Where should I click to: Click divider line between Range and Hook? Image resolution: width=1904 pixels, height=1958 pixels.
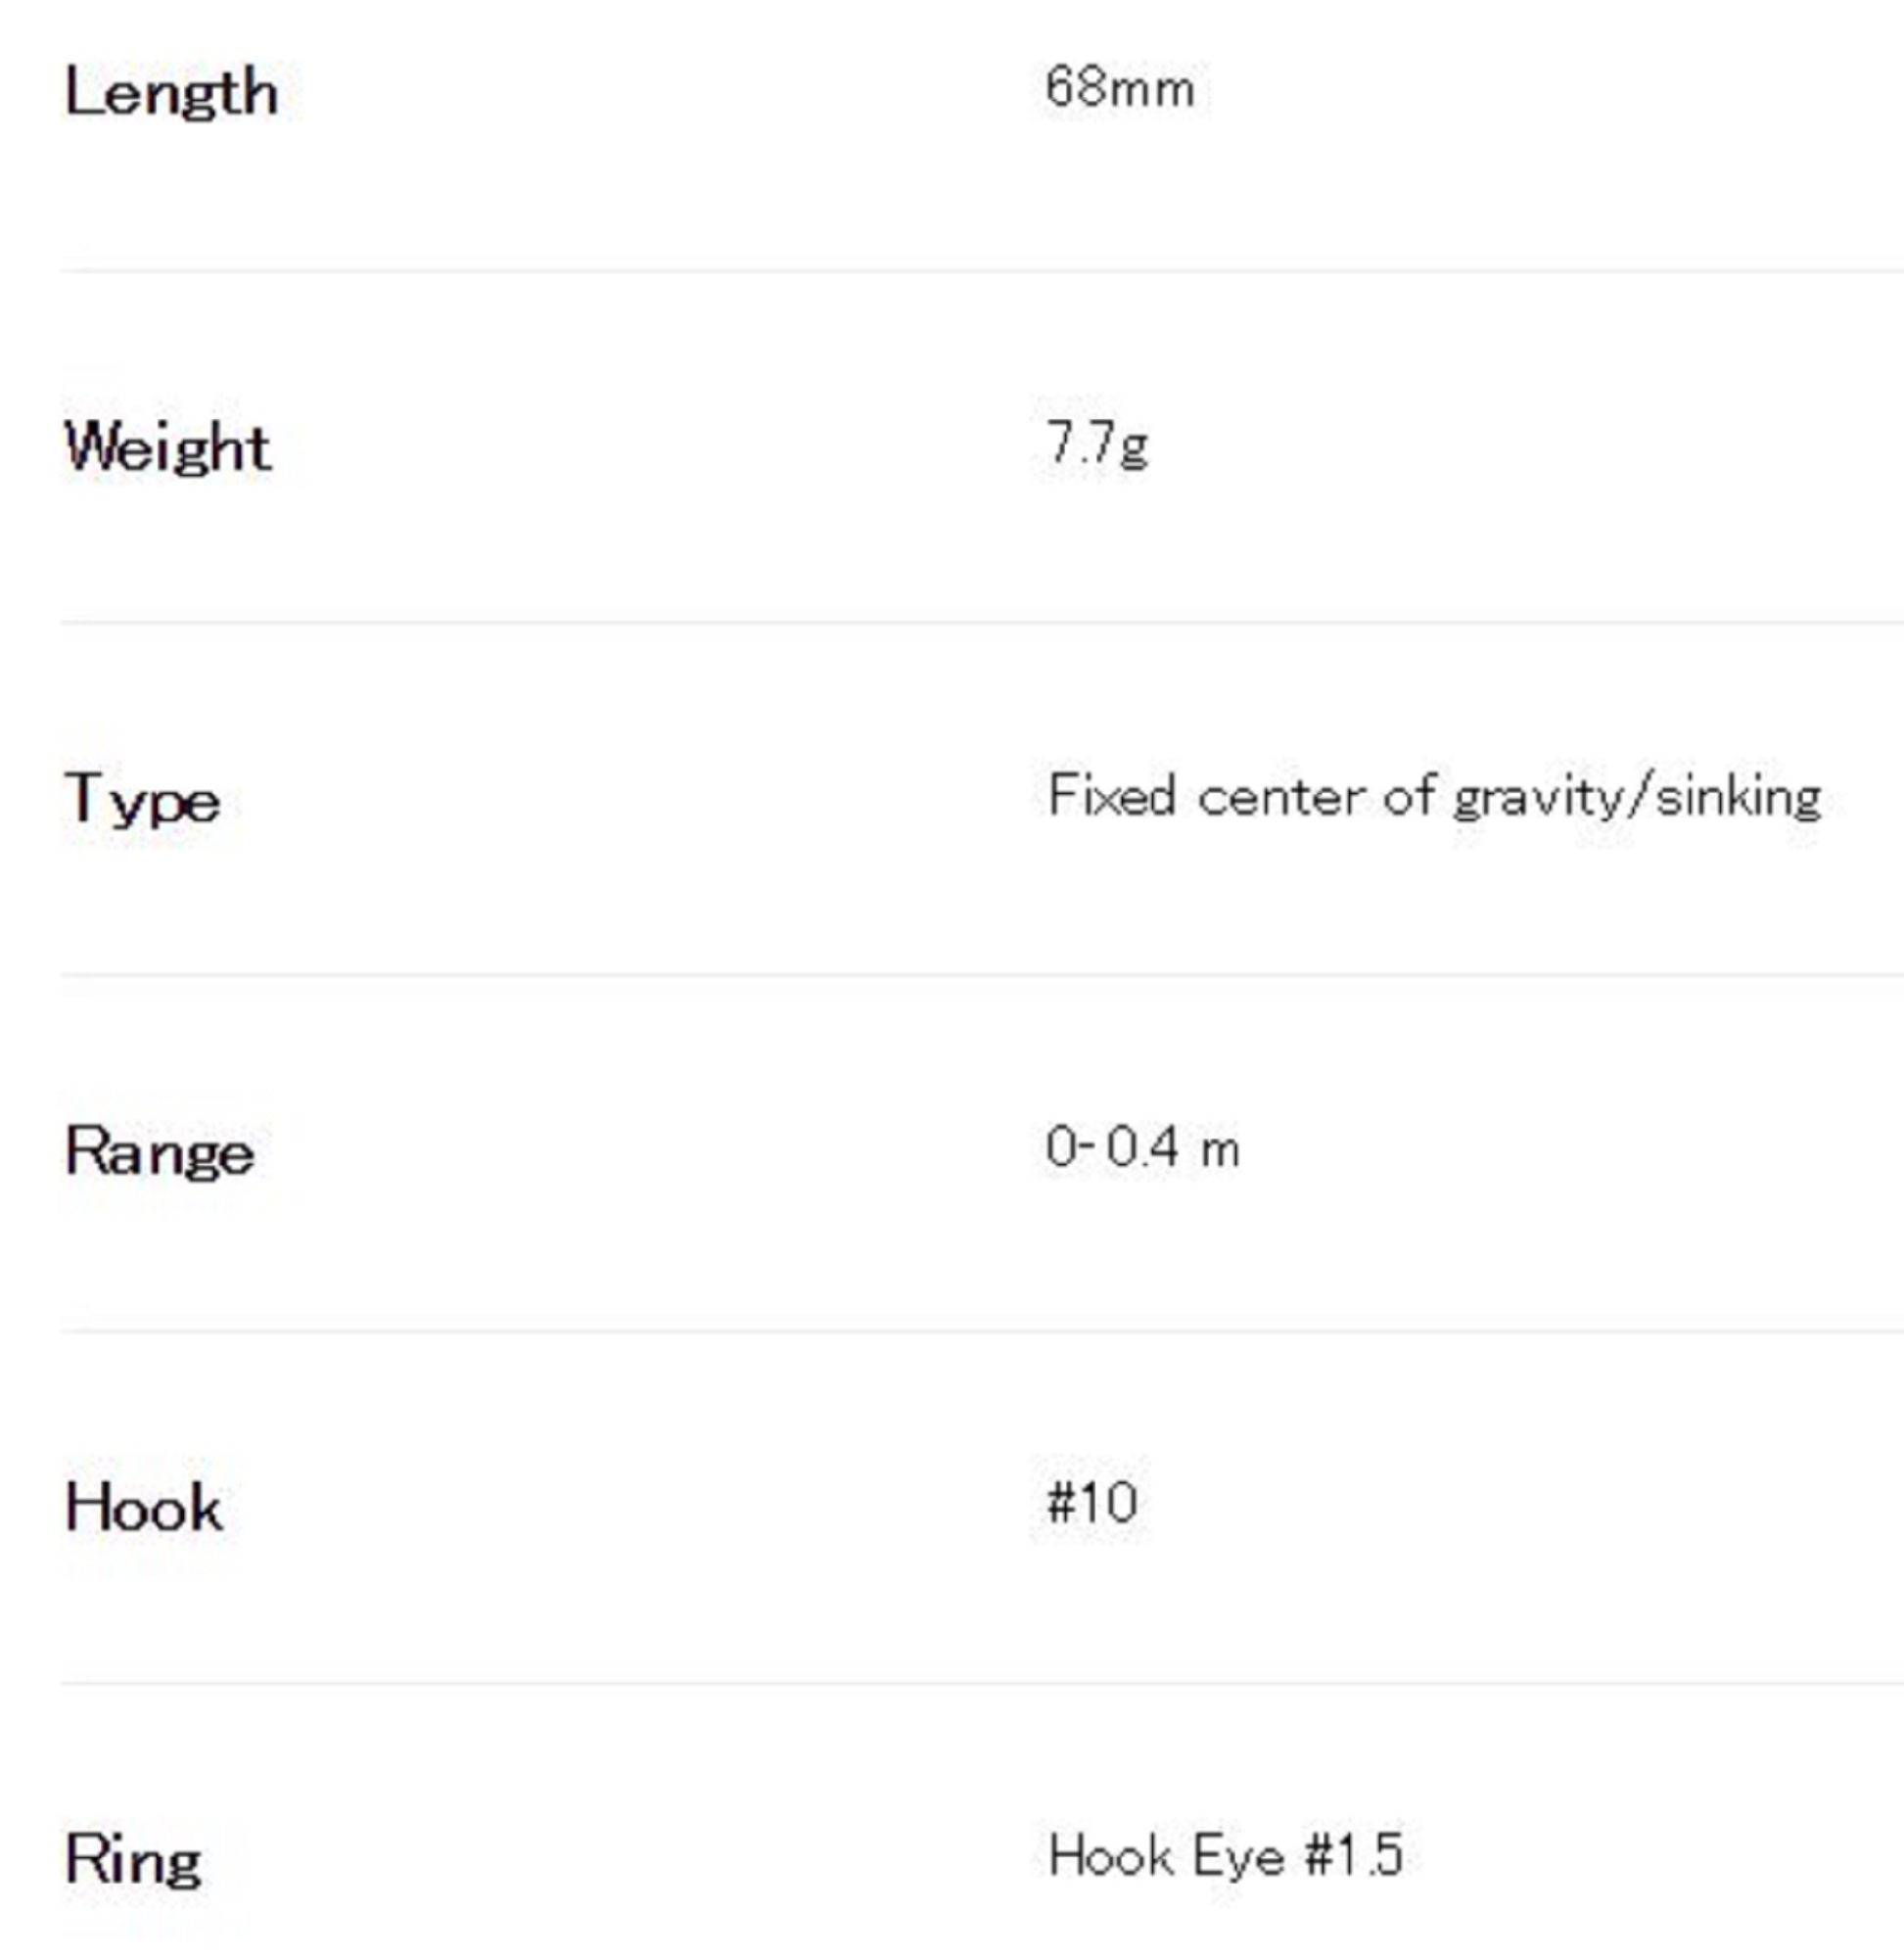tap(980, 1330)
